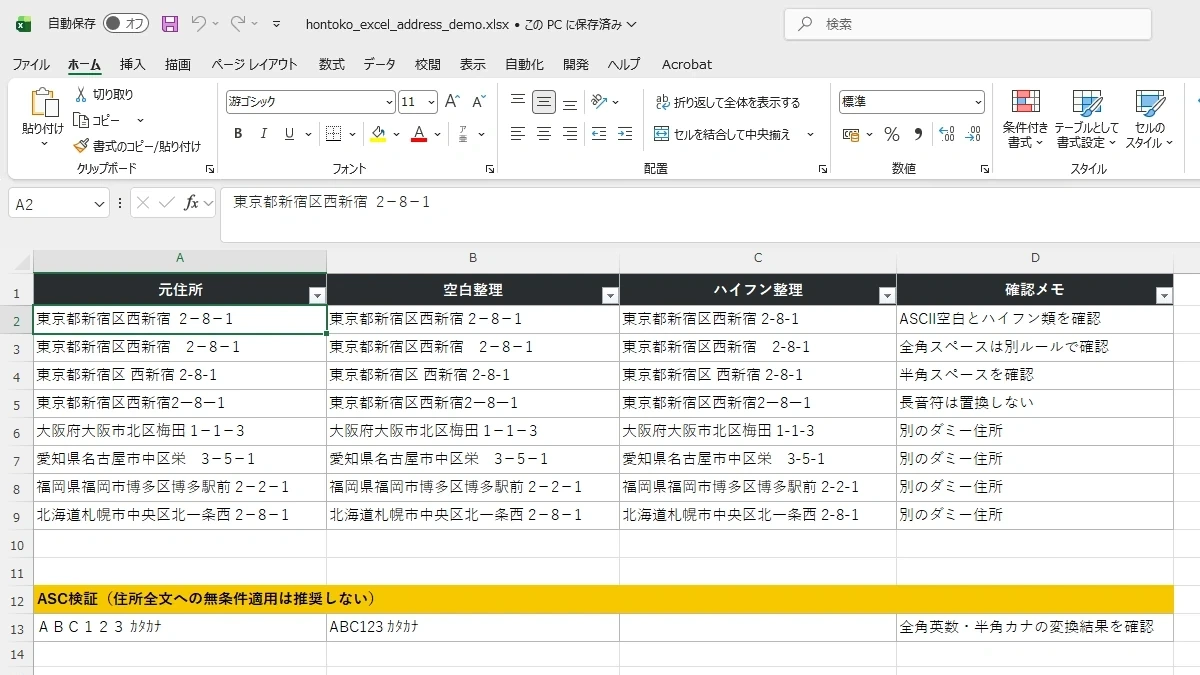Click the bottom align icon
Screen dimensions: 1200x675
pyautogui.click(x=570, y=102)
